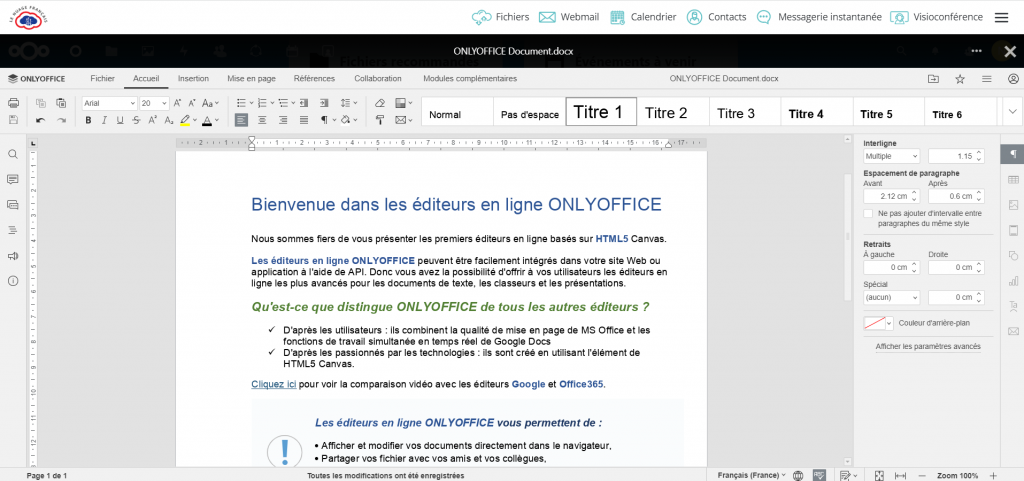Follow the Cliquez ici hyperlink
This screenshot has height=481, width=1024.
(274, 384)
